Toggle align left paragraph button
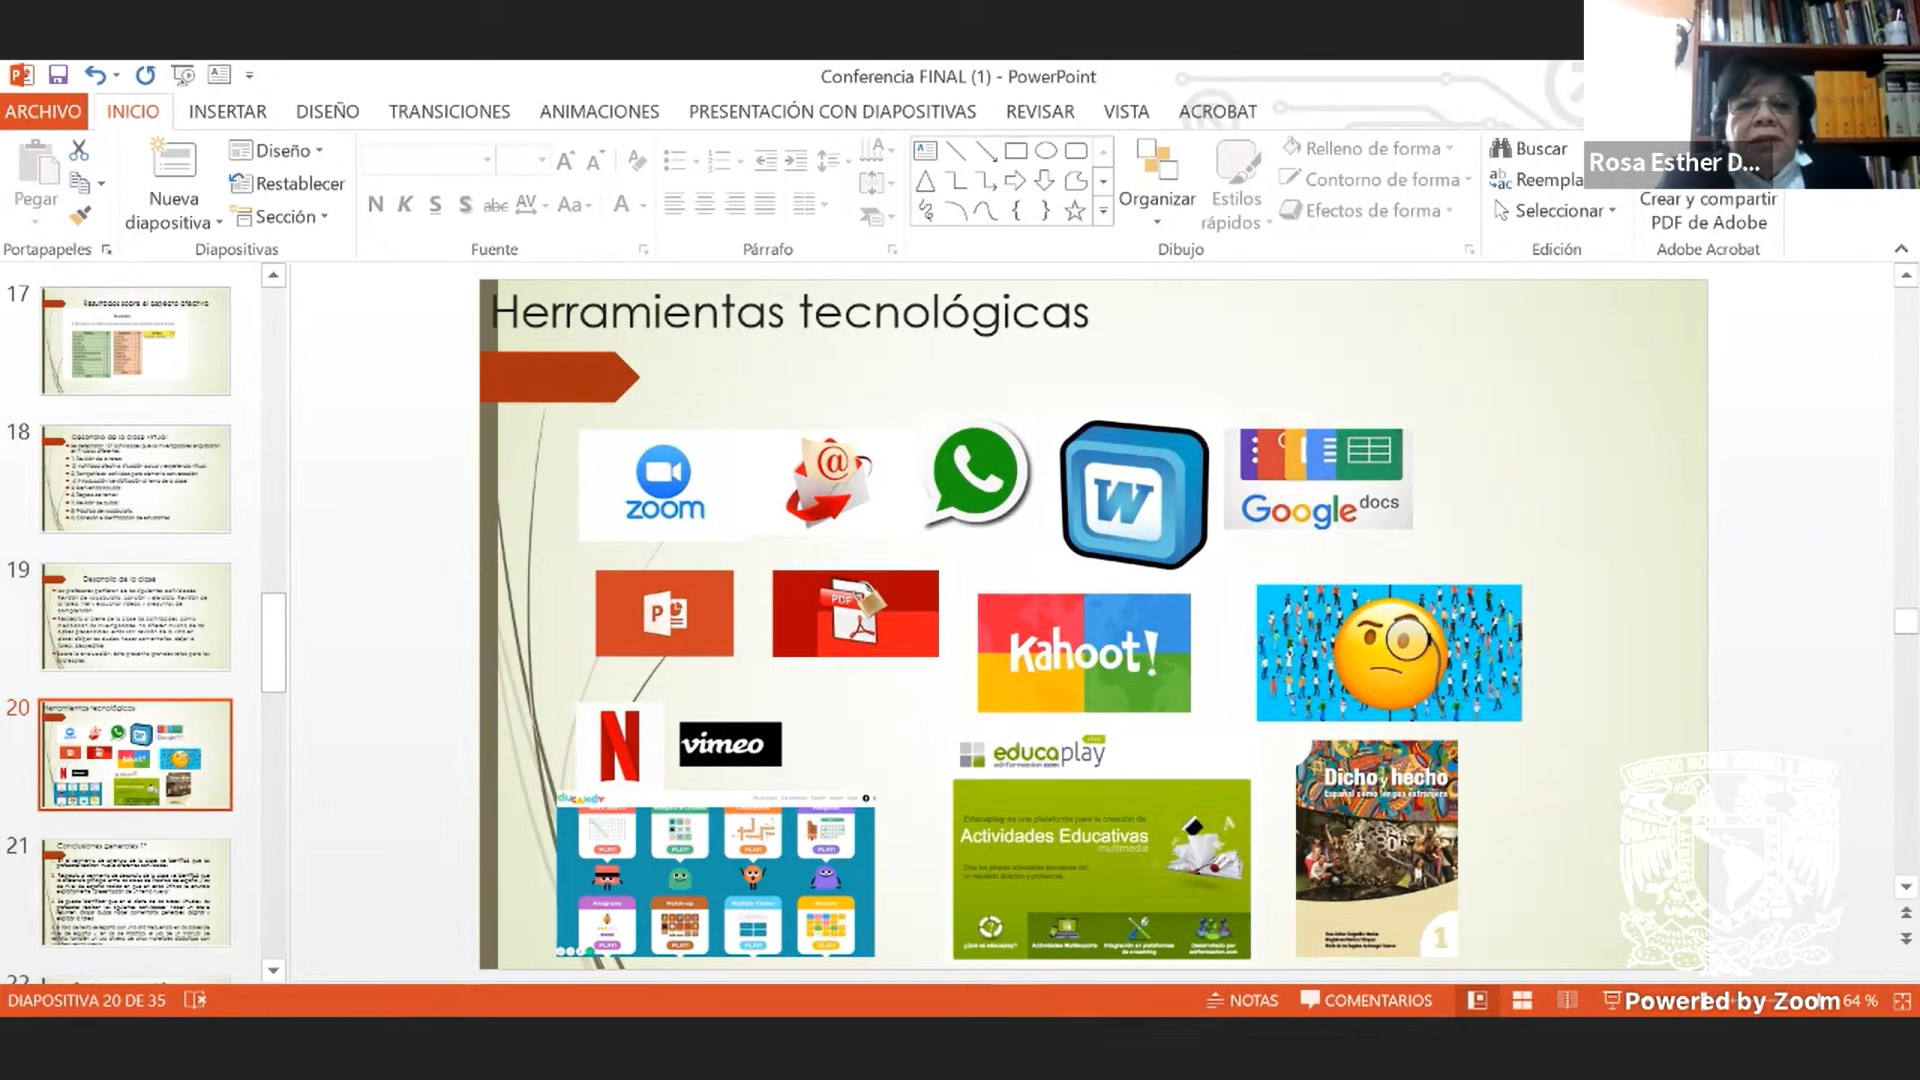1920x1080 pixels. coord(675,204)
